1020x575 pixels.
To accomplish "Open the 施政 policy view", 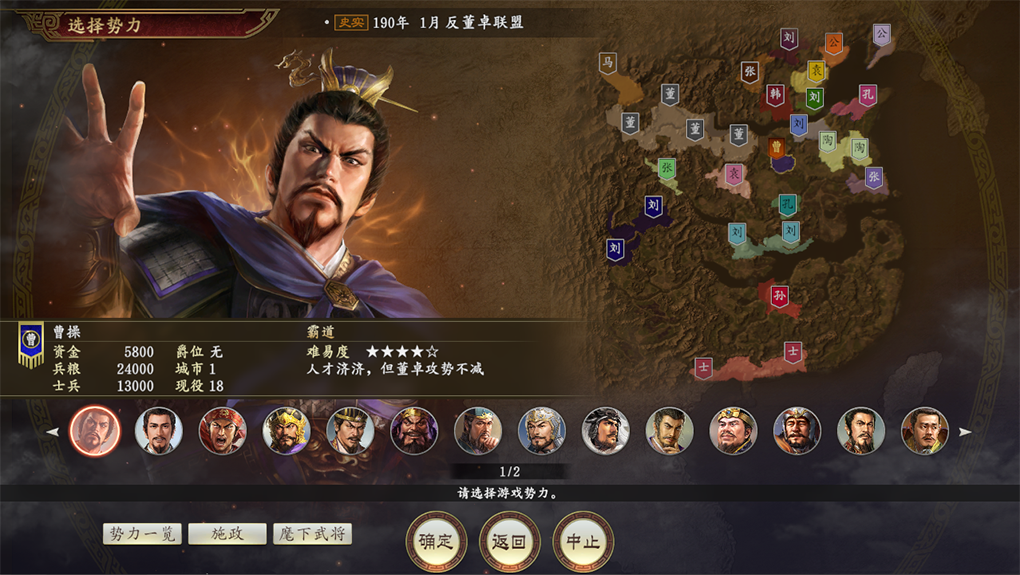I will pos(227,534).
